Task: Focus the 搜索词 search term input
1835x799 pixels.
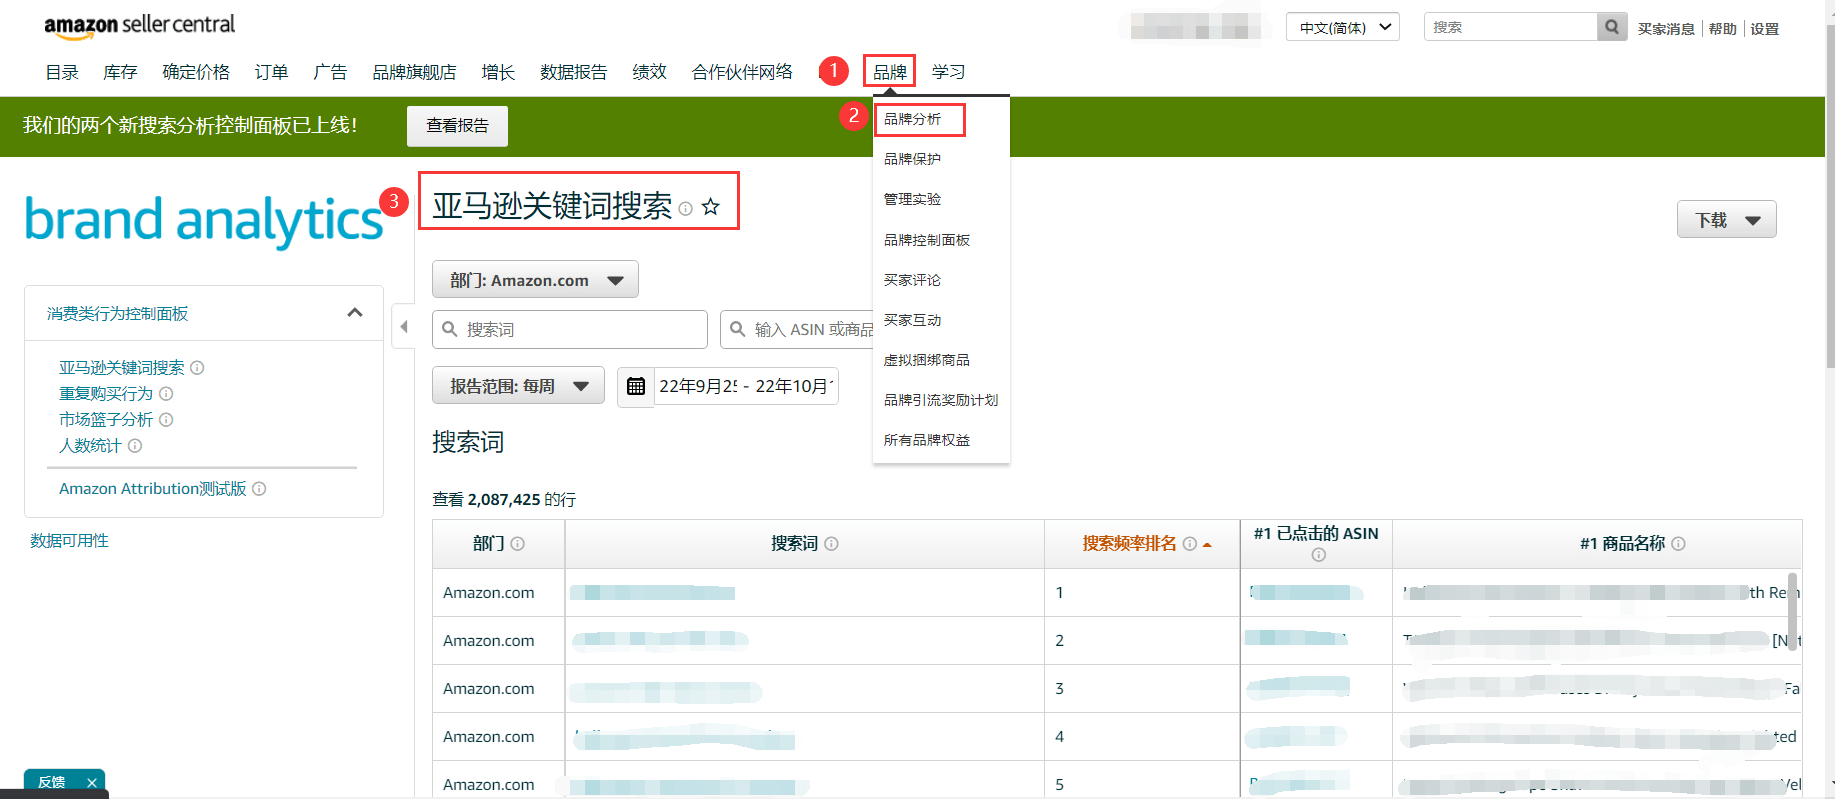Action: [570, 329]
